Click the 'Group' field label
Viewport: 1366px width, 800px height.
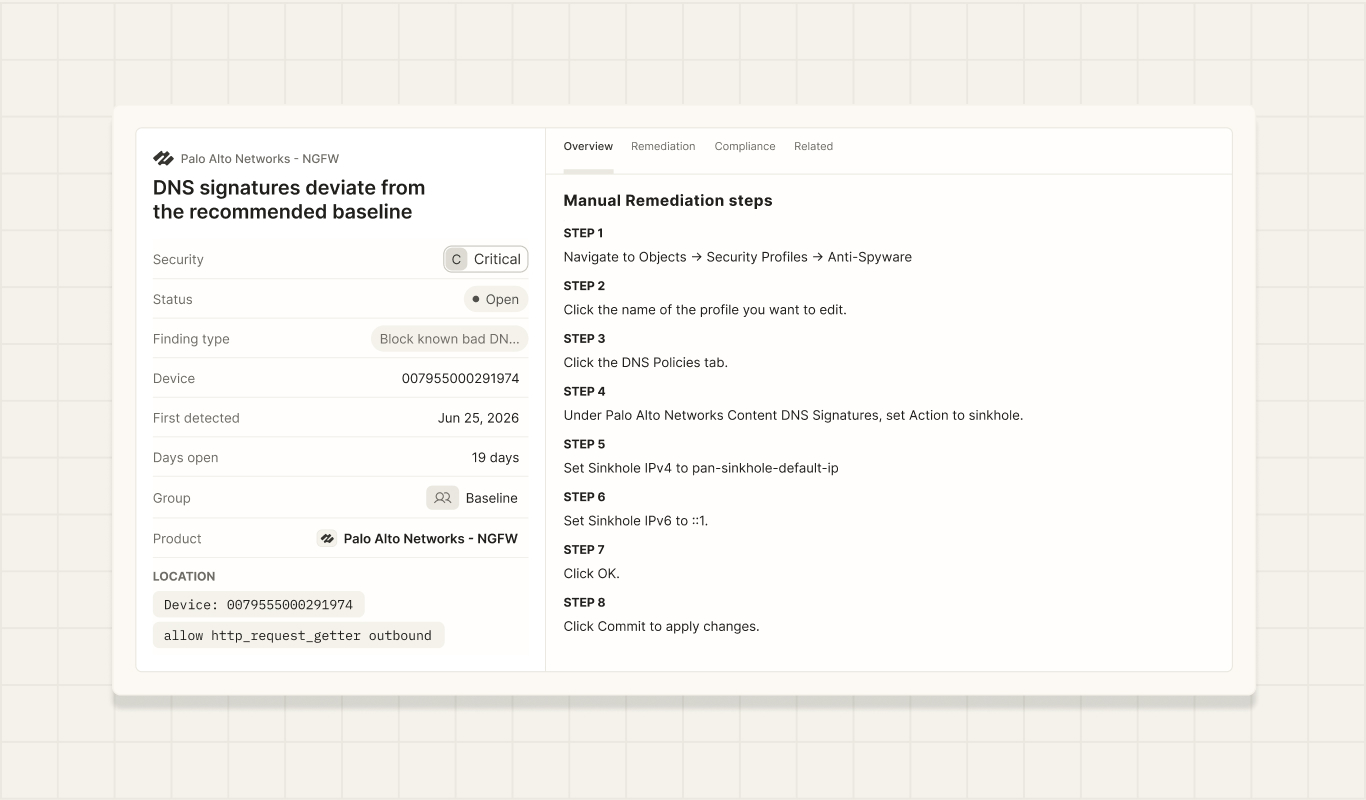pos(172,498)
